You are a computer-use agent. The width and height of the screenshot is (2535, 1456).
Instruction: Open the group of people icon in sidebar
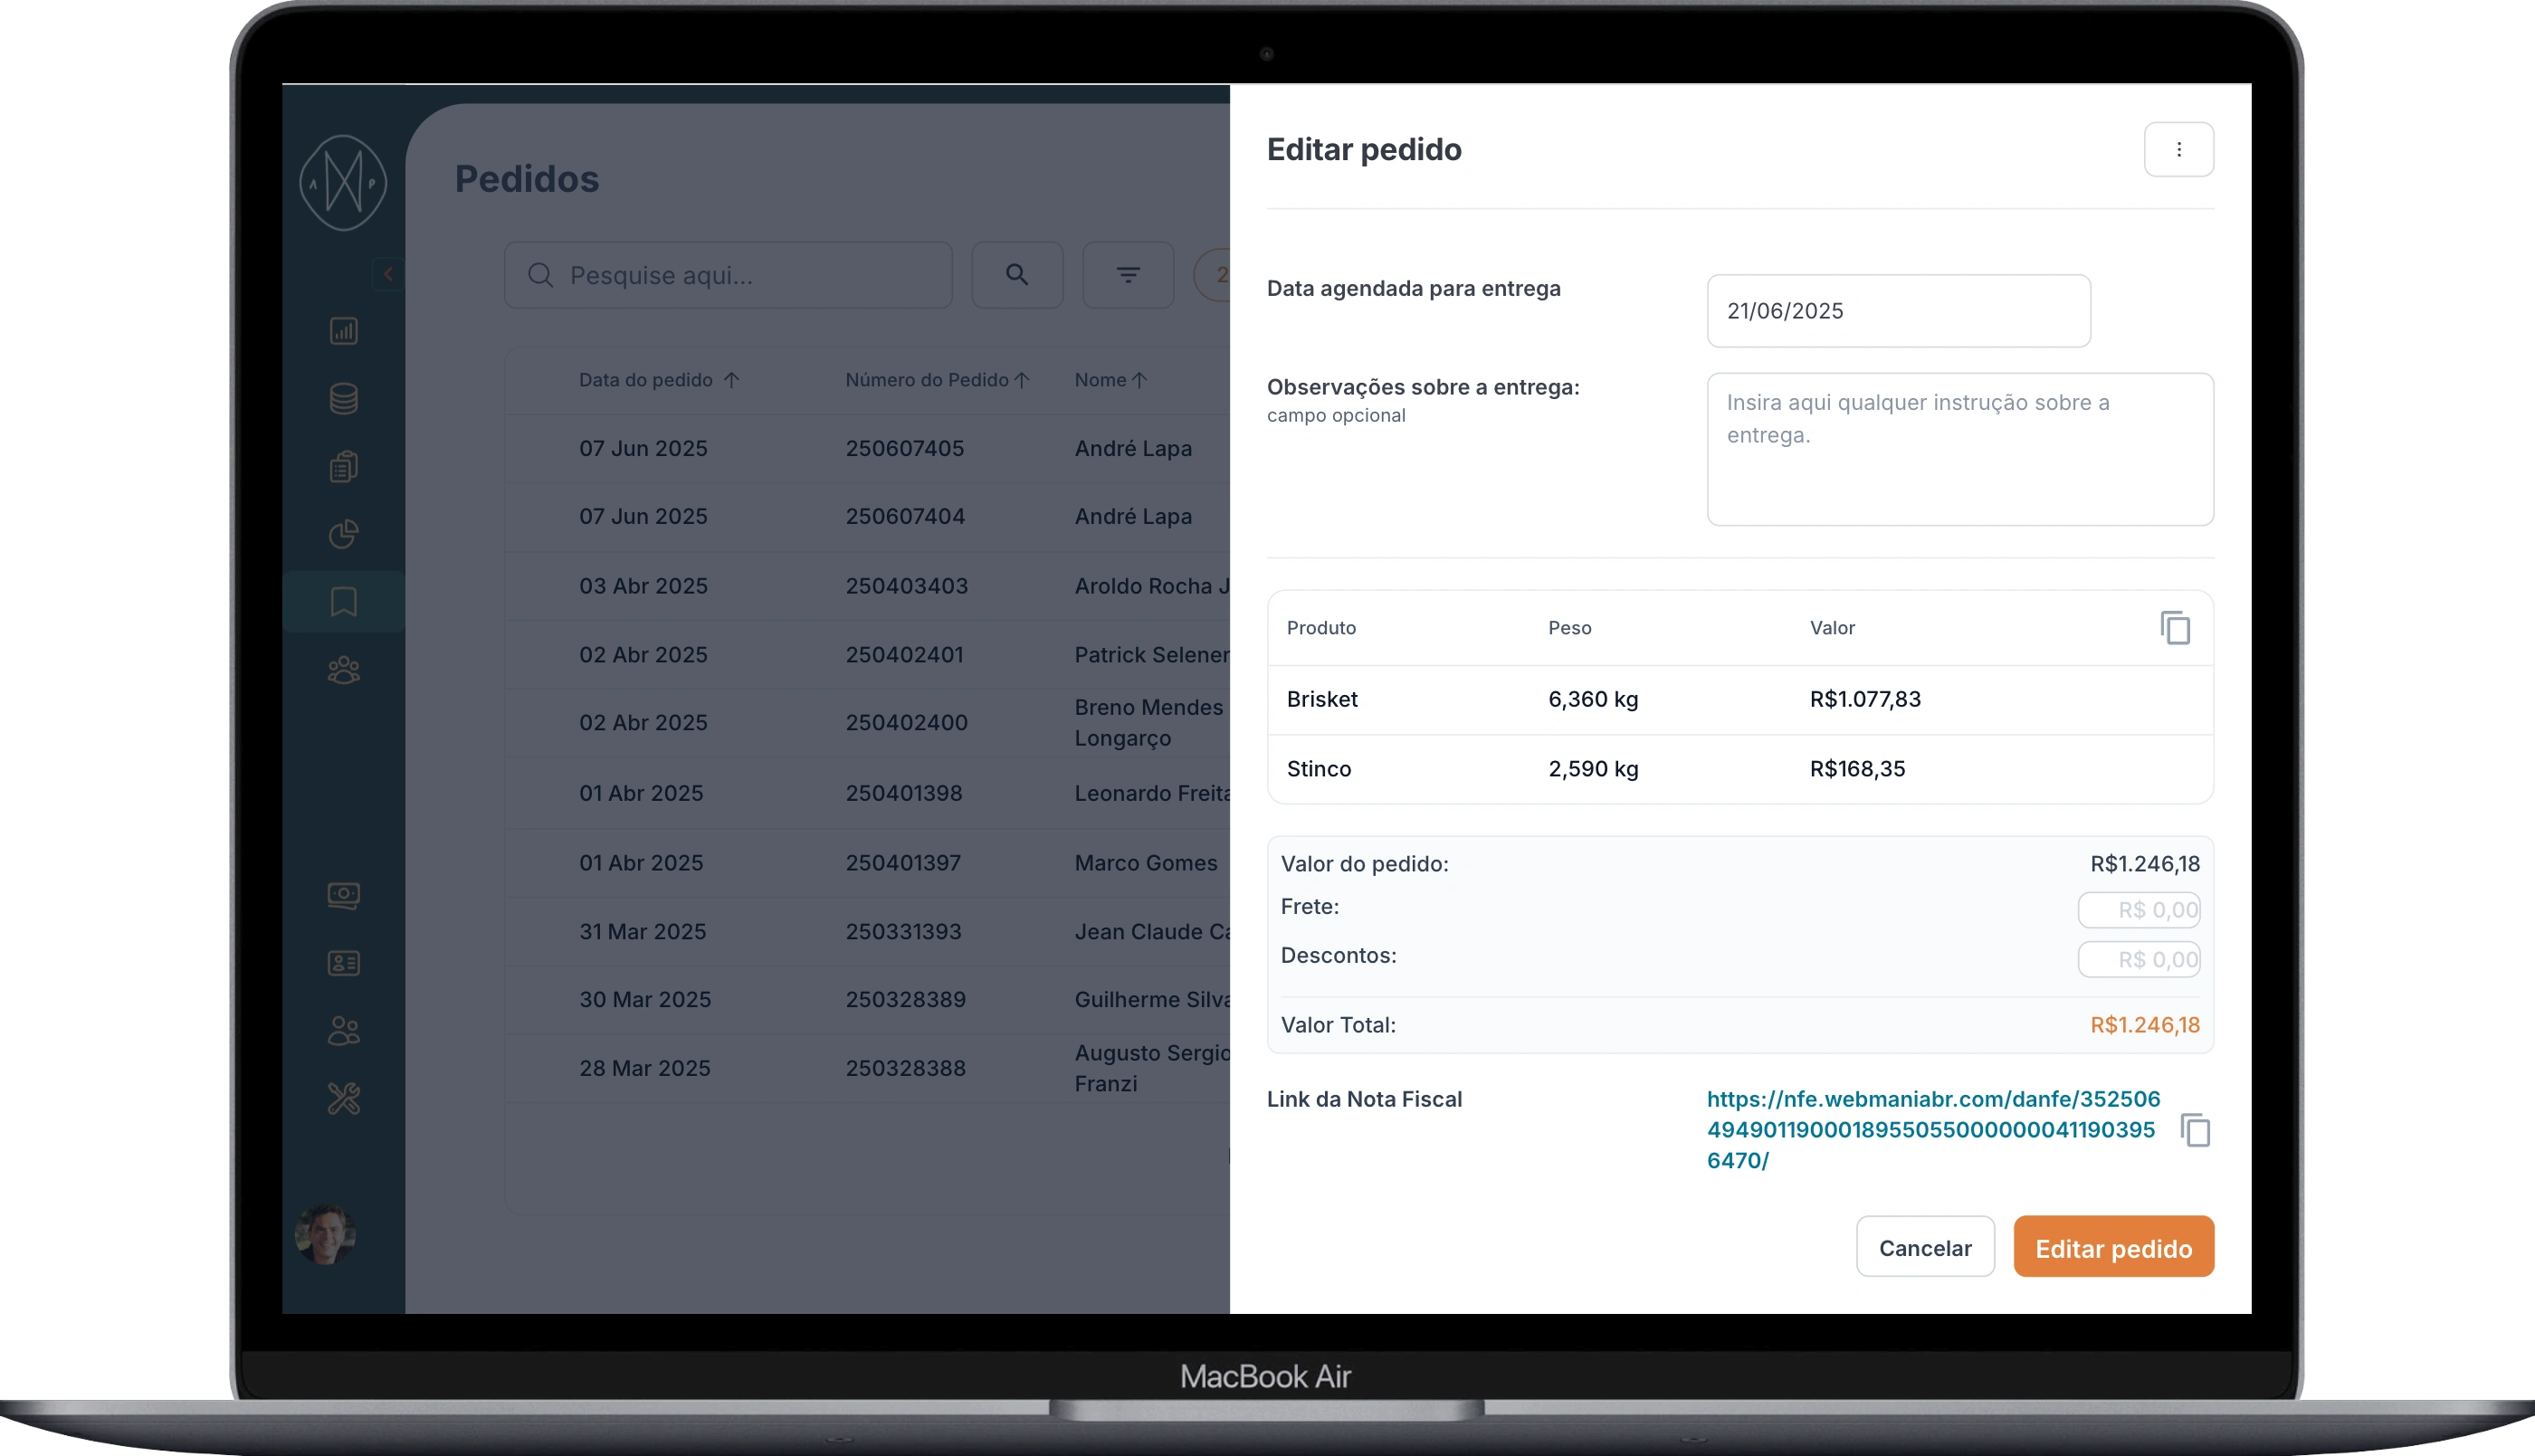[x=343, y=669]
